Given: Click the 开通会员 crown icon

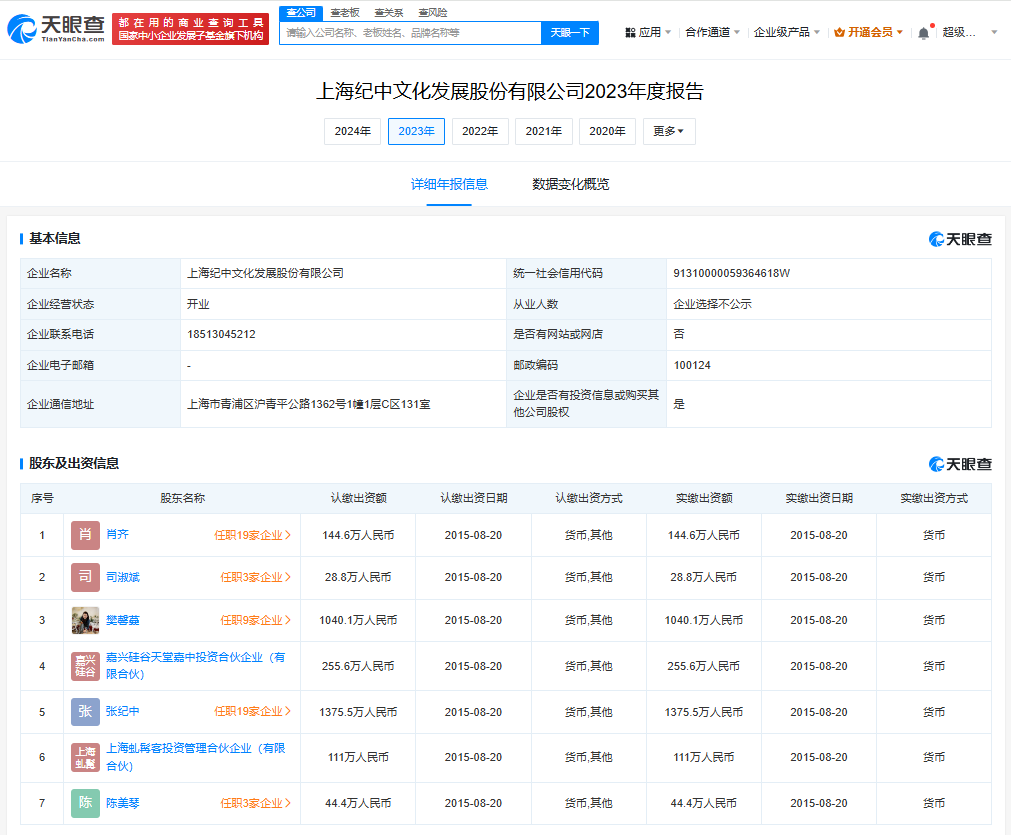Looking at the screenshot, I should (839, 32).
